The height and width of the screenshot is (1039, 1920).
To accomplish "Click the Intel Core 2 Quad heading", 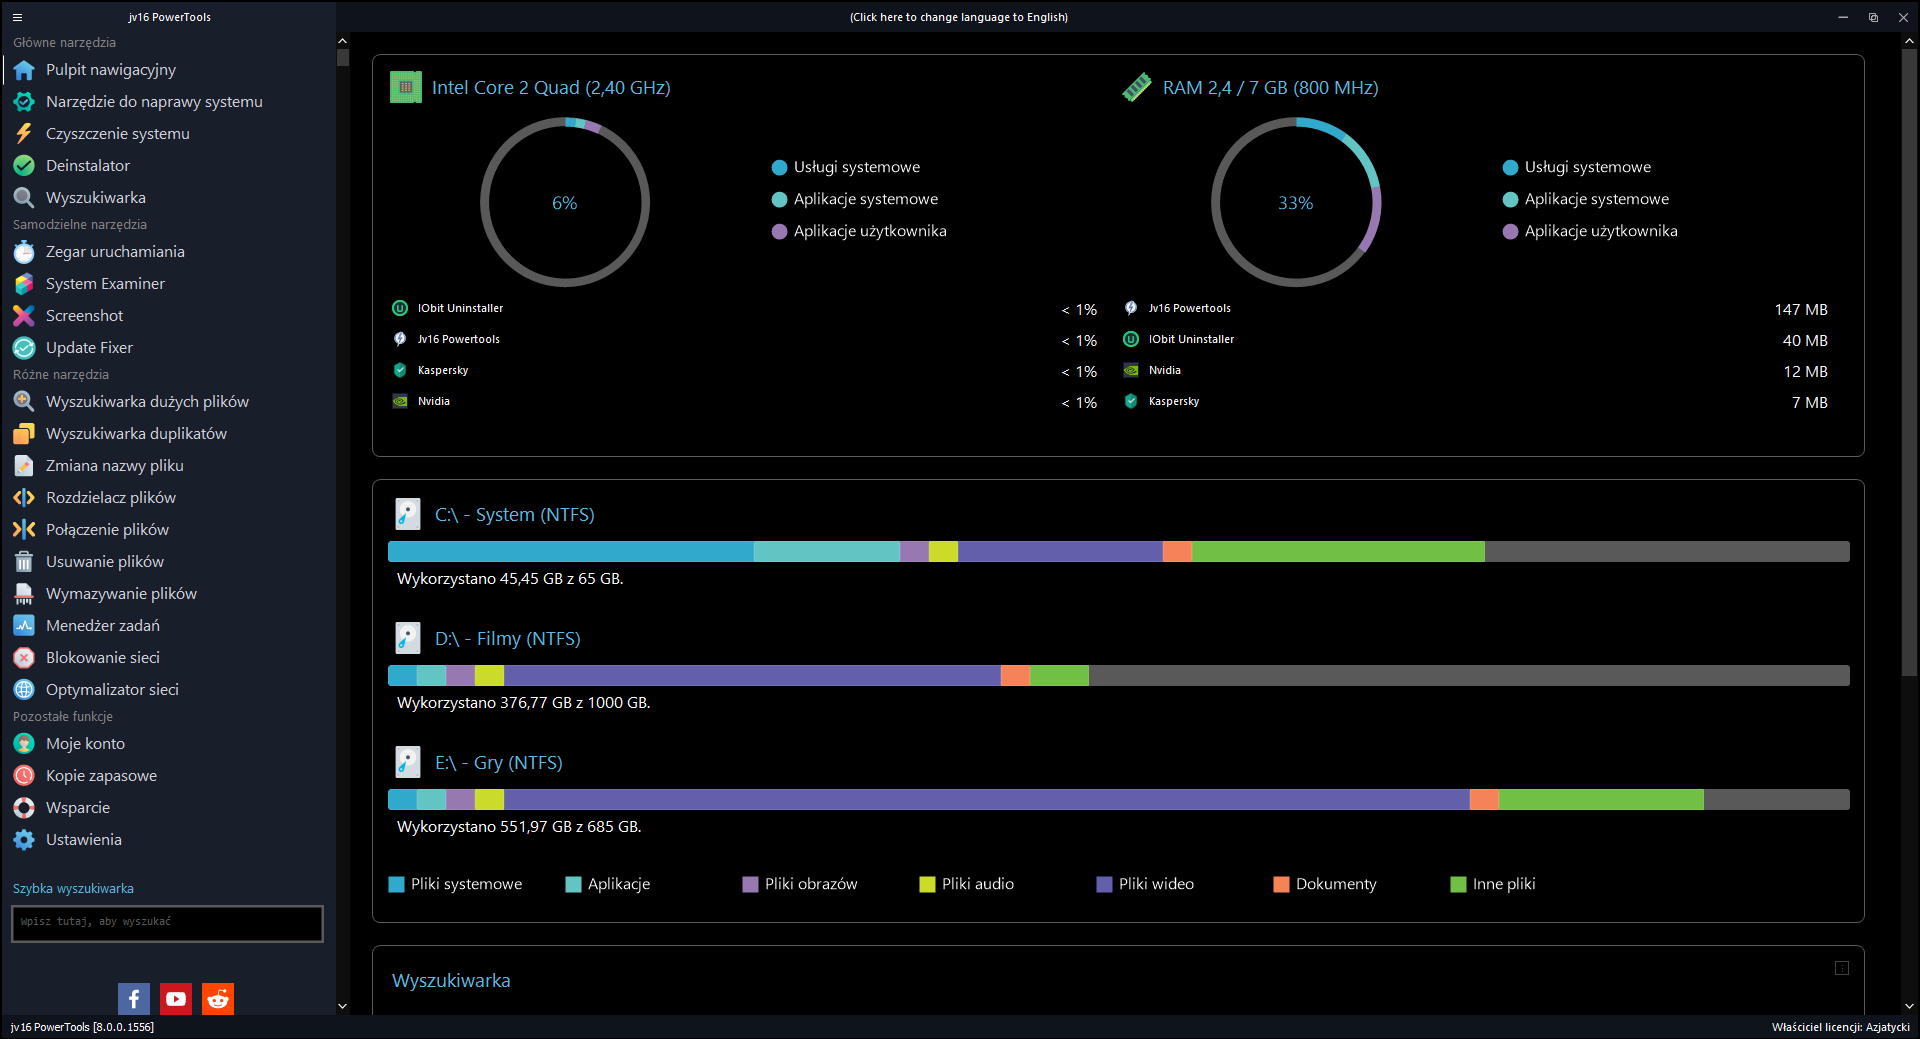I will [551, 88].
